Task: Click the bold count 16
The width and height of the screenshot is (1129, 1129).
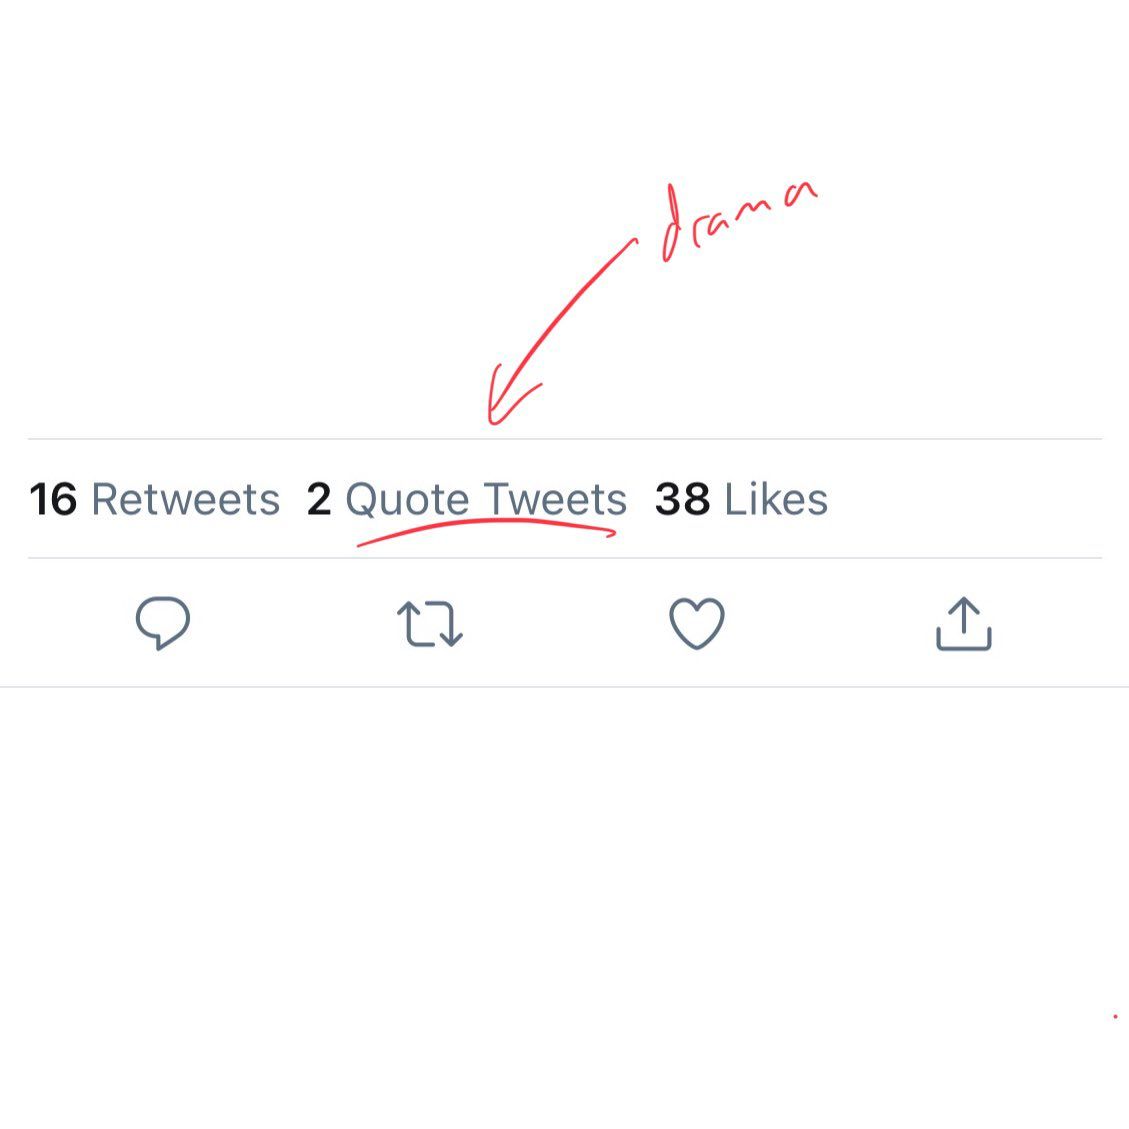Action: 53,500
